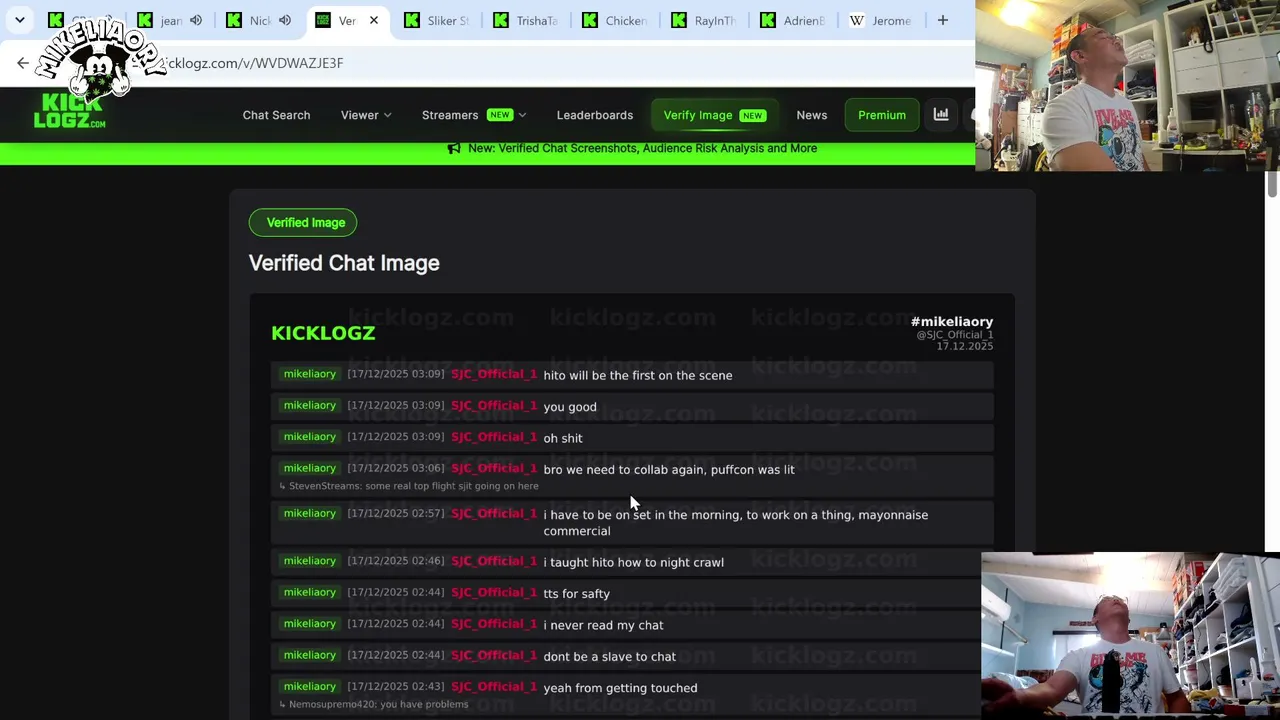Close the active Ver tab
This screenshot has width=1280, height=720.
[373, 20]
